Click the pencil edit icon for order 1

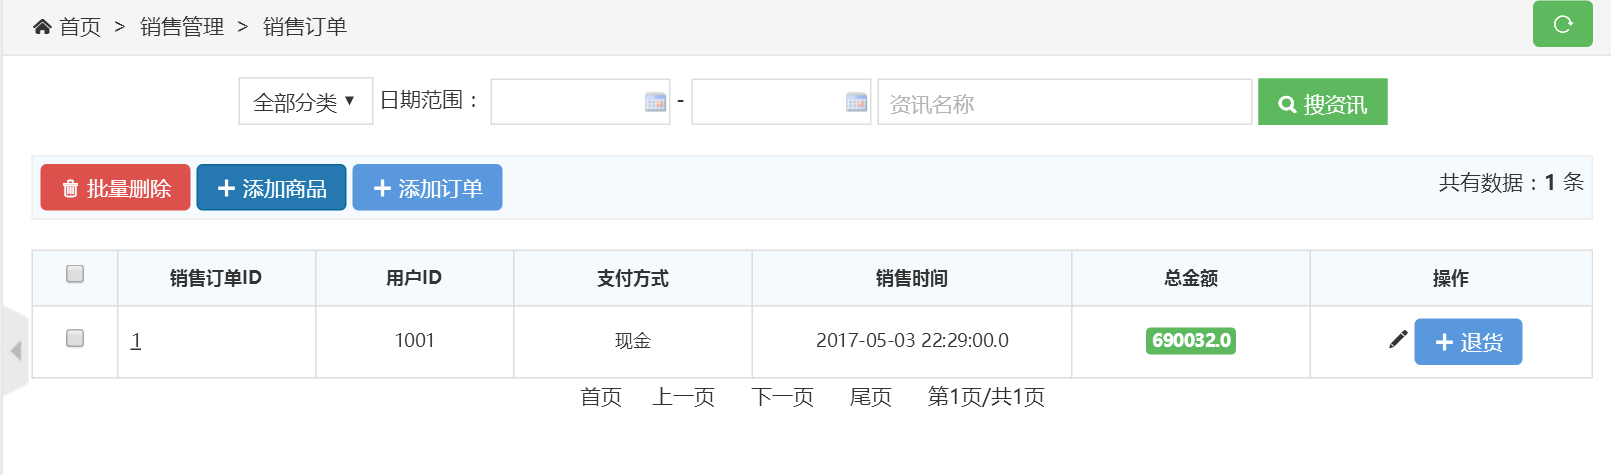(x=1398, y=340)
